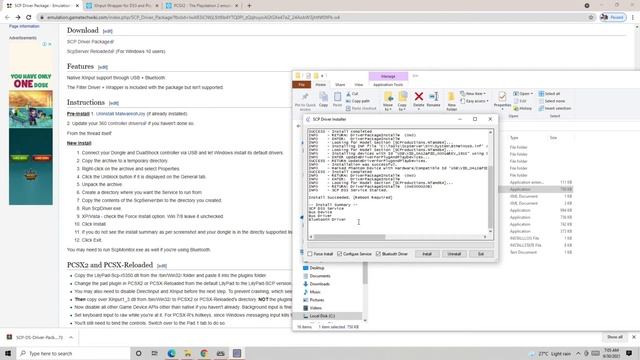
Task: Switch to the PCSX2 browser tab
Action: click(x=202, y=6)
